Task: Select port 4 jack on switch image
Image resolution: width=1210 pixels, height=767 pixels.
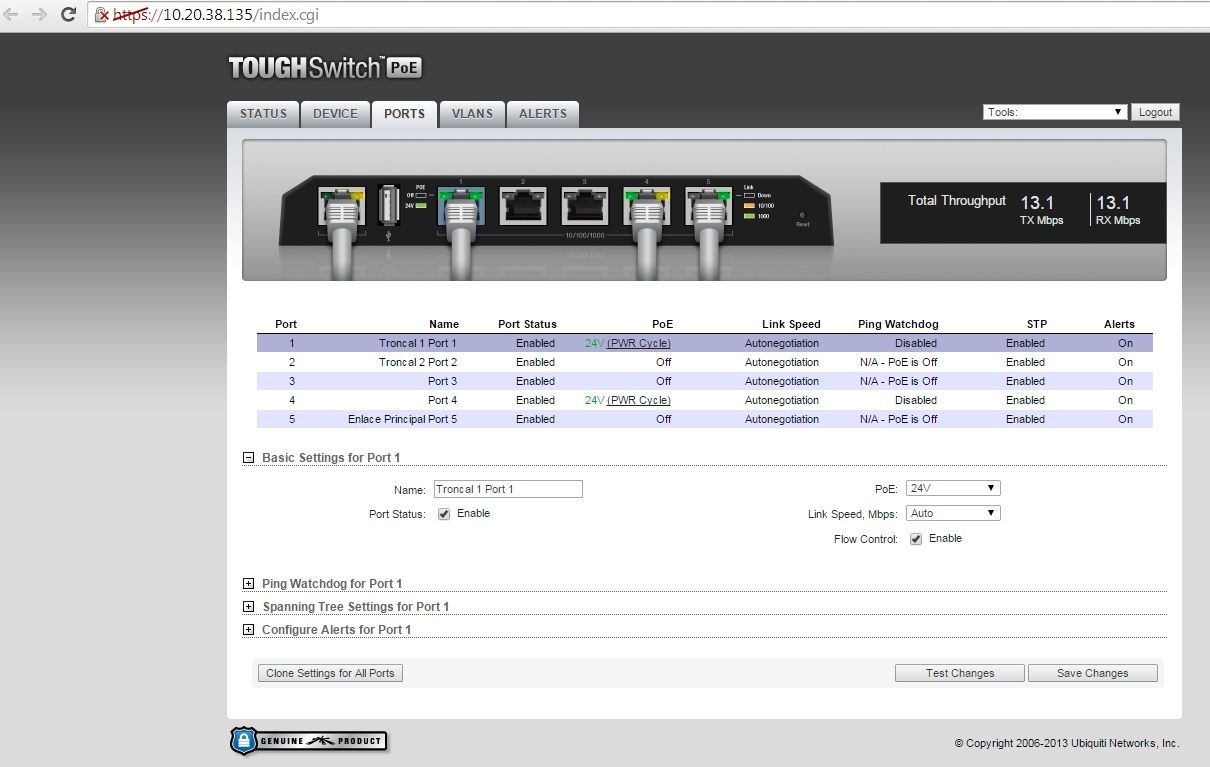Action: [x=646, y=205]
